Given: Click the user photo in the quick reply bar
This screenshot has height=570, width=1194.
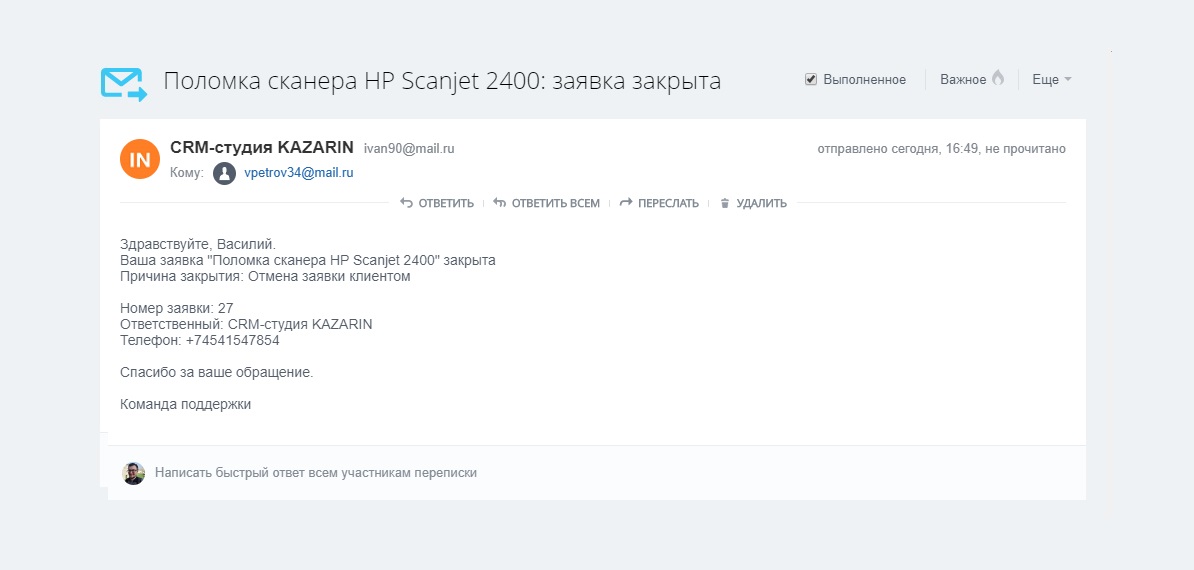Looking at the screenshot, I should [x=134, y=473].
